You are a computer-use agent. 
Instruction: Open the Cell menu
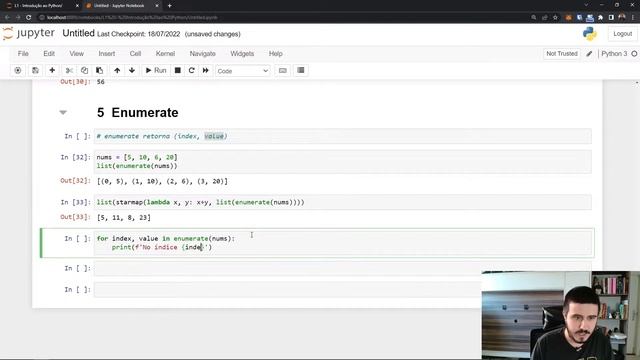point(135,53)
